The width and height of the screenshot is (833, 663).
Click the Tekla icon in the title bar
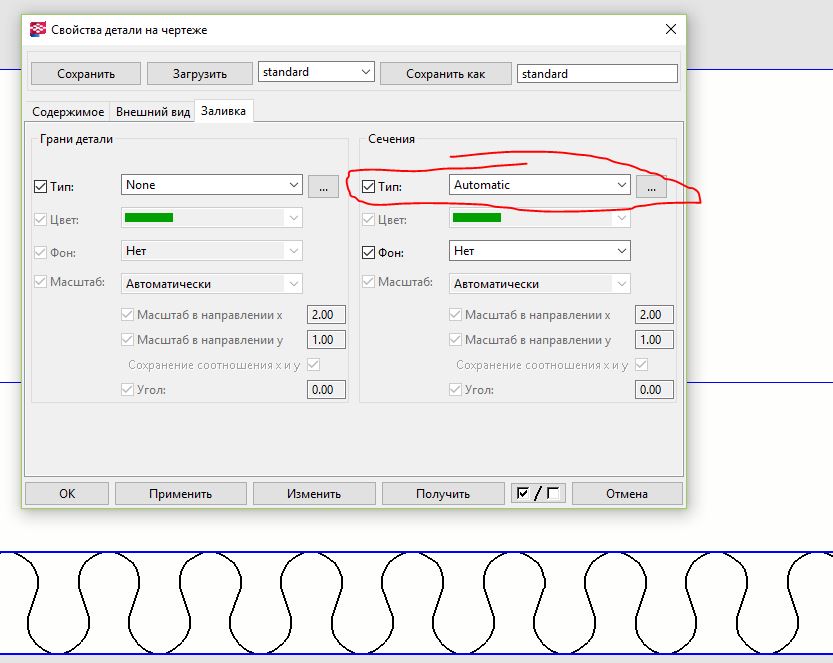coord(37,30)
